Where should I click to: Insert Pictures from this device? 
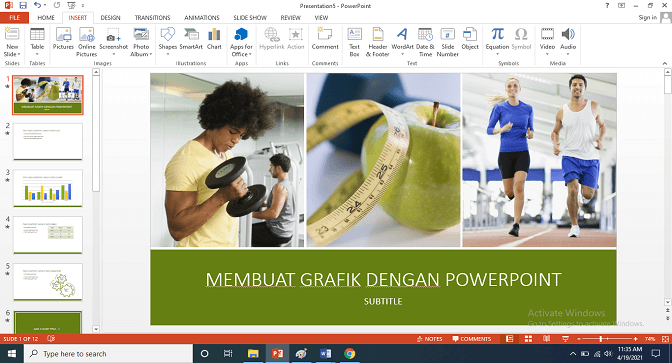tap(63, 39)
